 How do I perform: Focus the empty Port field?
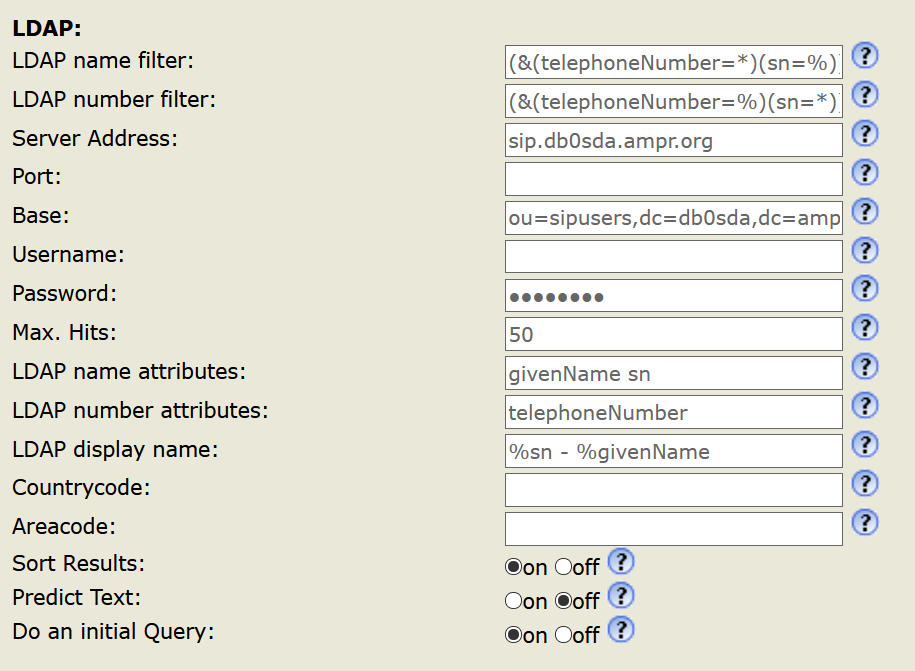pos(674,179)
